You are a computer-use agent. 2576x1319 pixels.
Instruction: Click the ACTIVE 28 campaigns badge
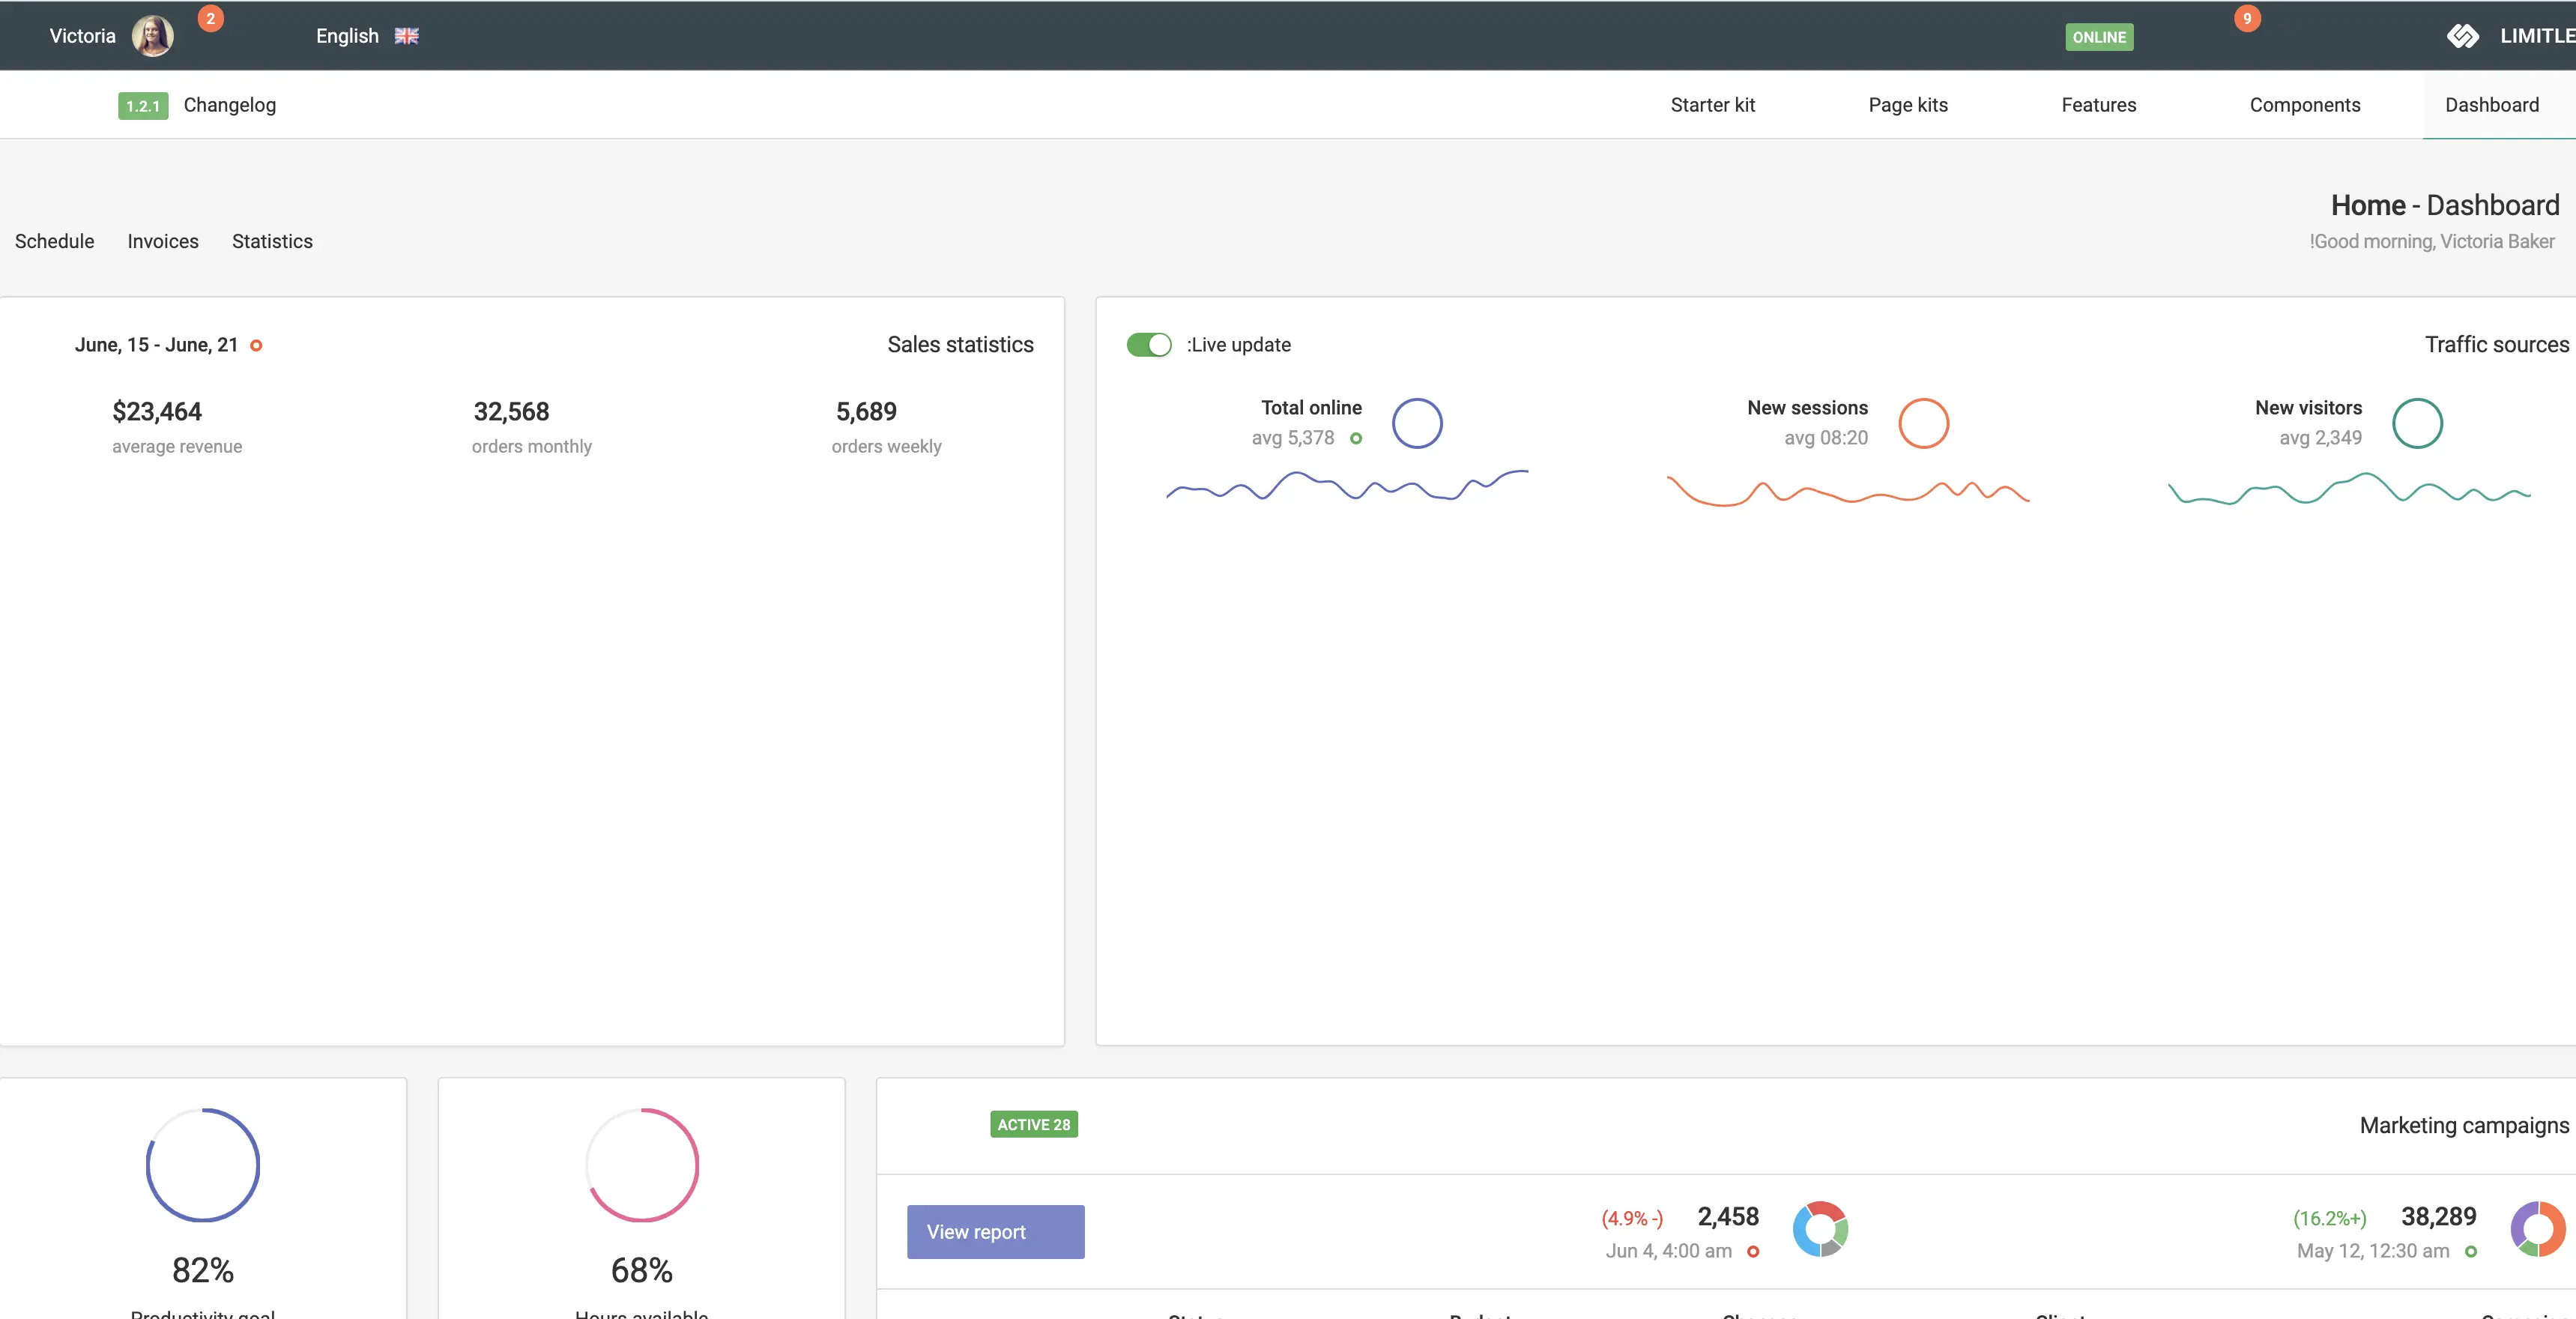click(x=1033, y=1125)
